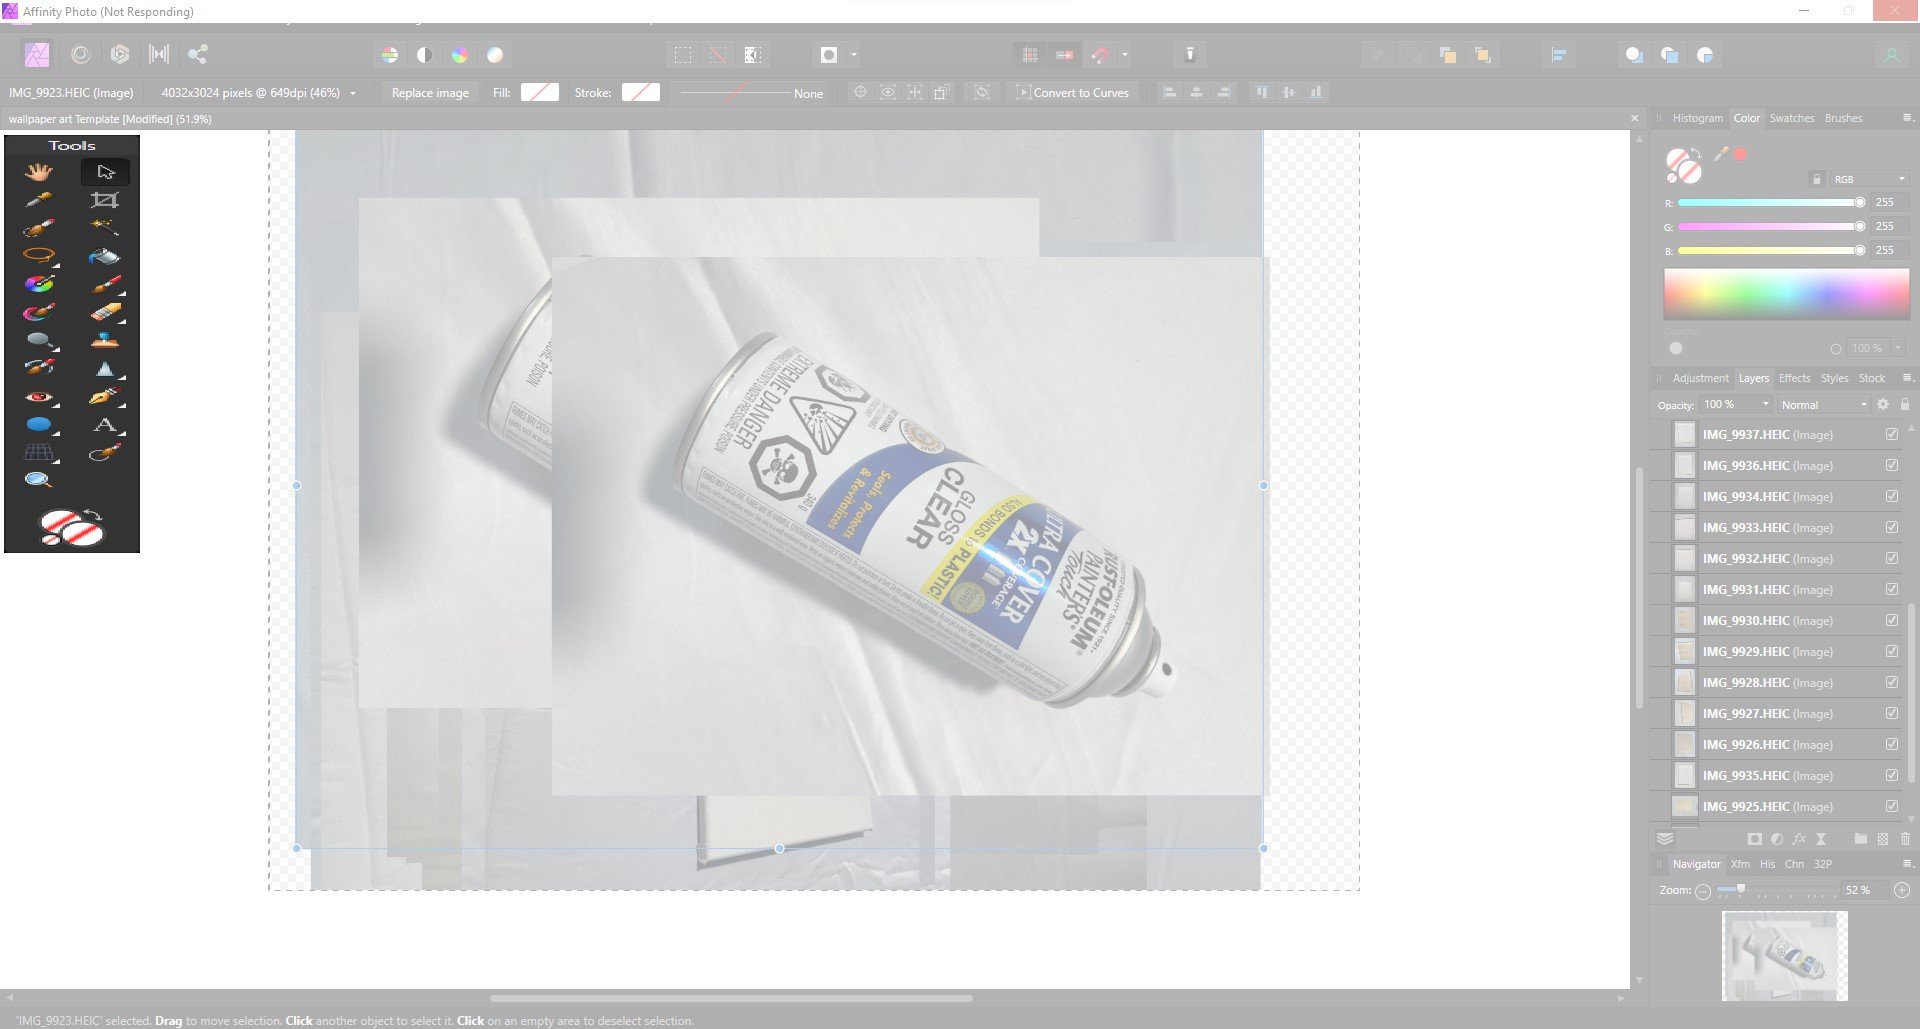Viewport: 1920px width, 1029px height.
Task: Expand layer Opacity 100 % dropdown
Action: coord(1765,404)
